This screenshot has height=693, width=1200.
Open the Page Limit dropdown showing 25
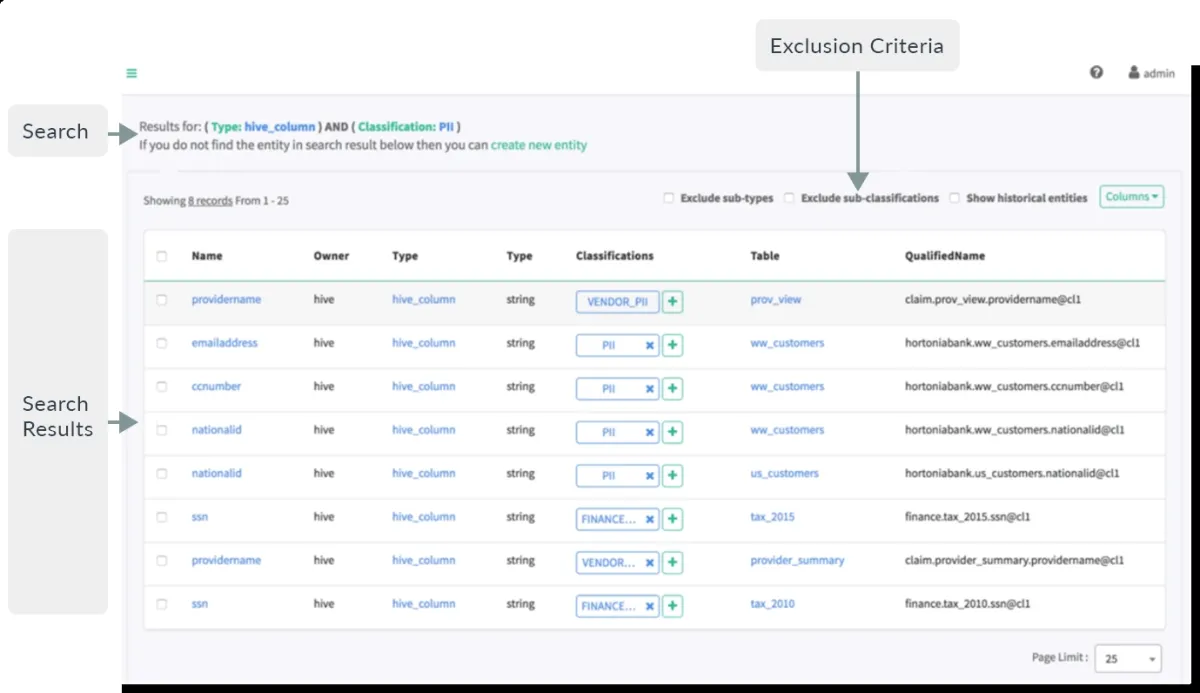tap(1128, 659)
